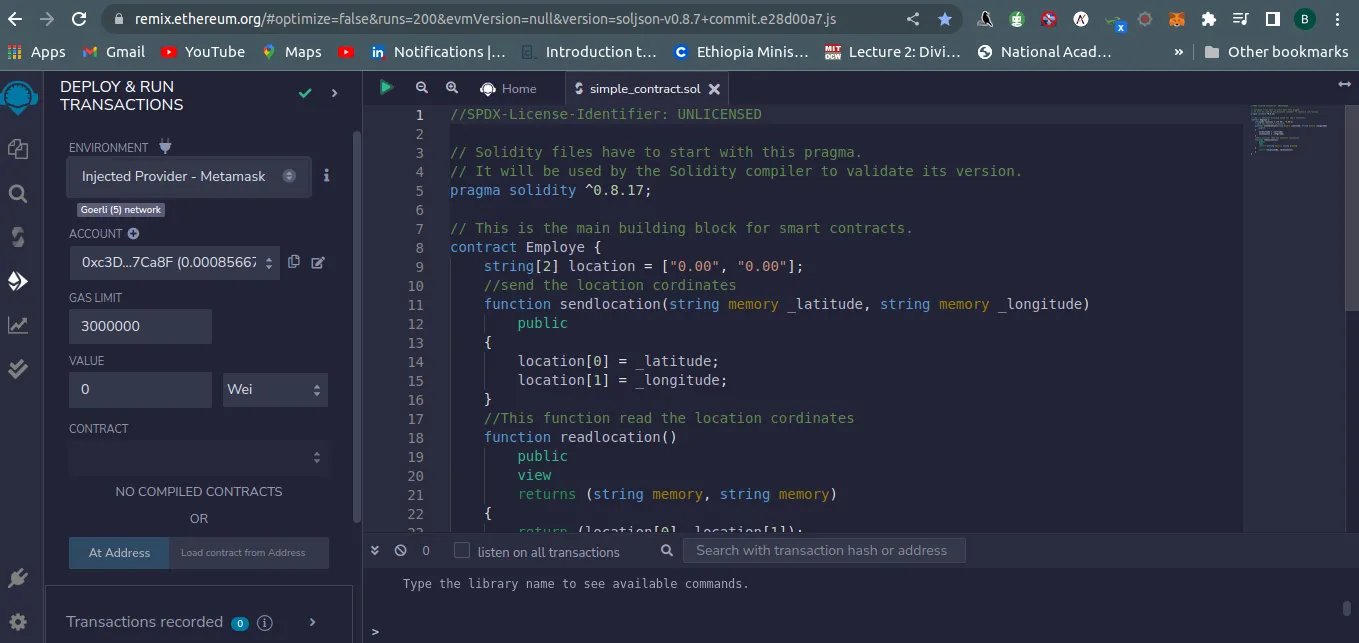Open the Solidity Compiler panel
The image size is (1359, 643).
[20, 237]
